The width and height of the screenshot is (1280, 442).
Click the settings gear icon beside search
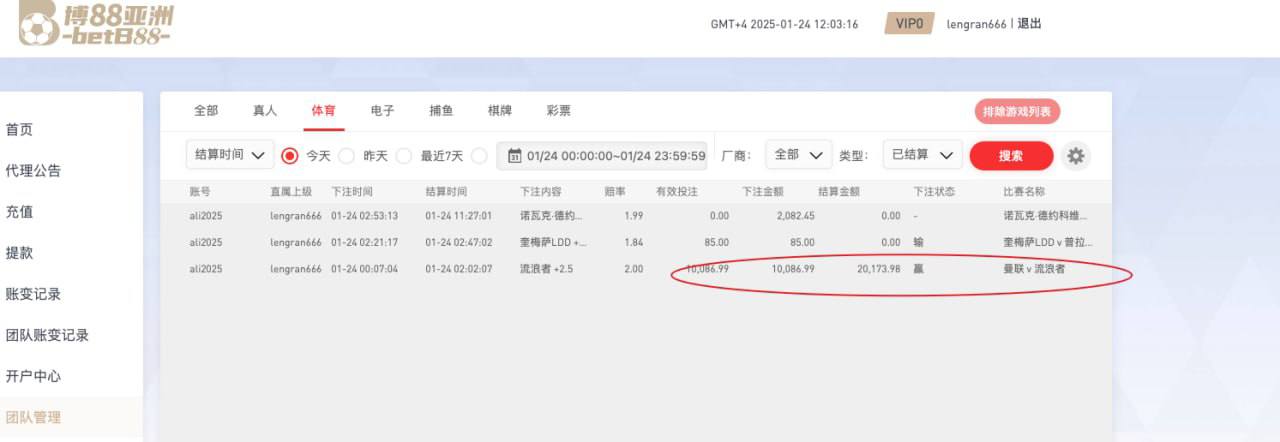[1076, 155]
